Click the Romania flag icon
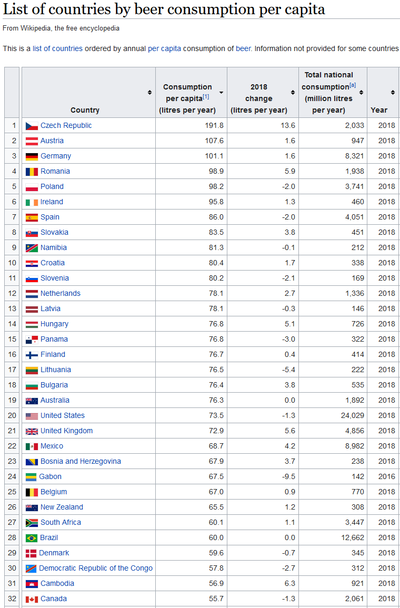This screenshot has width=400, height=608. coord(32,172)
